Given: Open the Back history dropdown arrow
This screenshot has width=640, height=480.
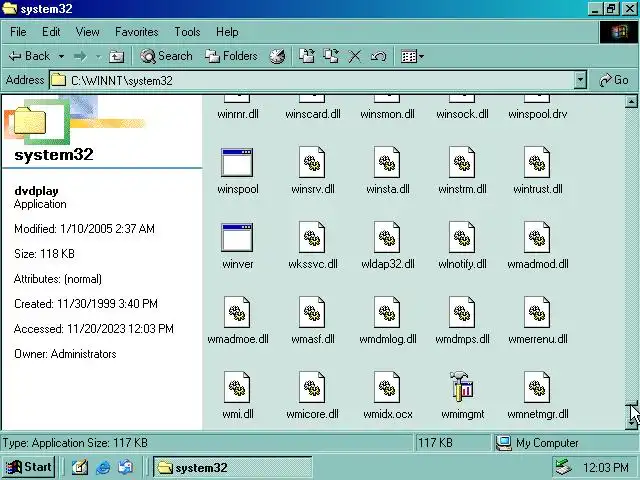Looking at the screenshot, I should pyautogui.click(x=61, y=56).
